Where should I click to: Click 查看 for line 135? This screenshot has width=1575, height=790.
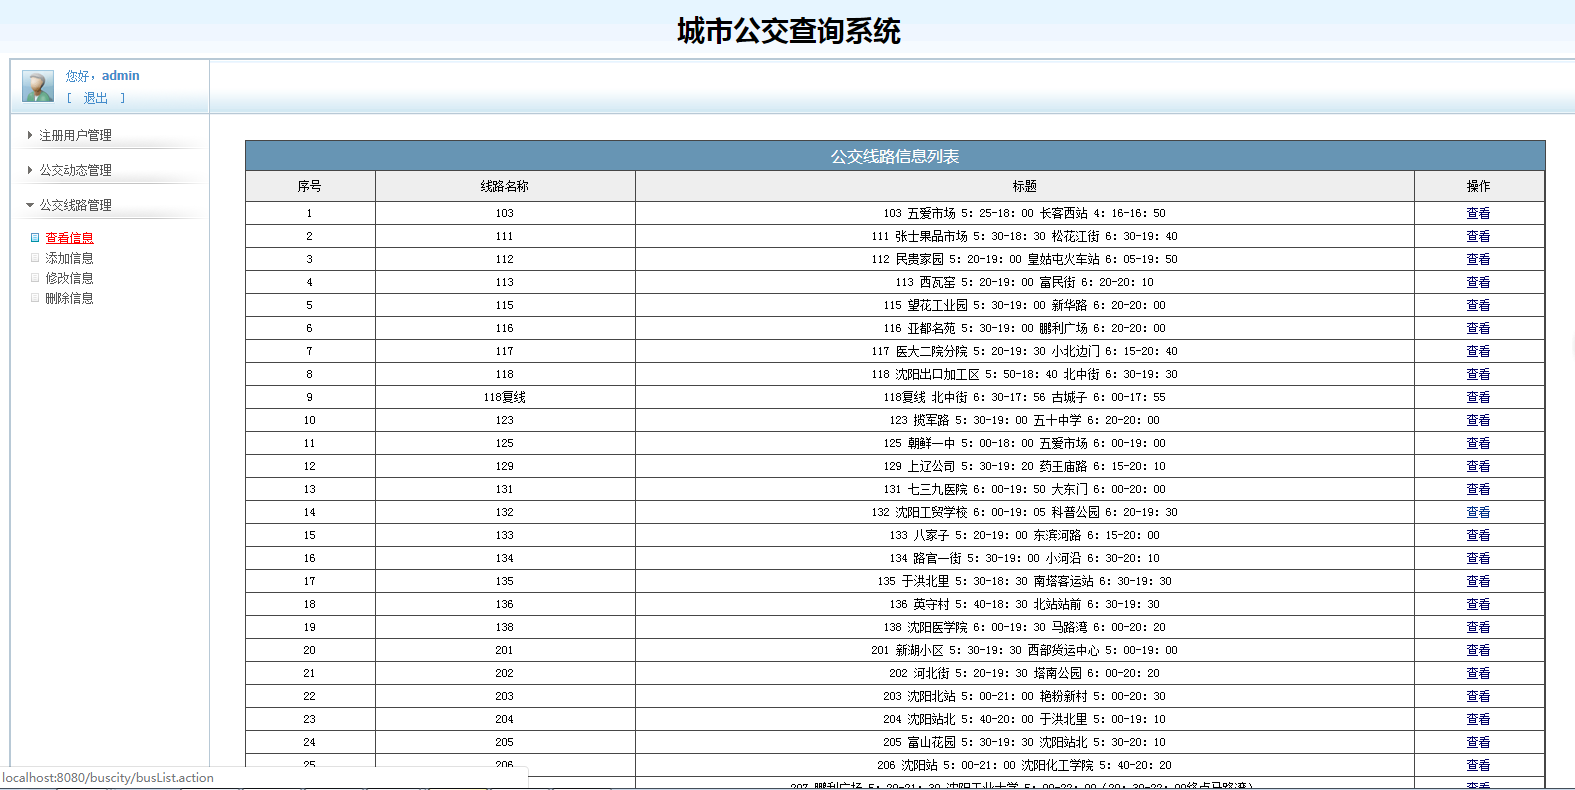click(x=1478, y=581)
